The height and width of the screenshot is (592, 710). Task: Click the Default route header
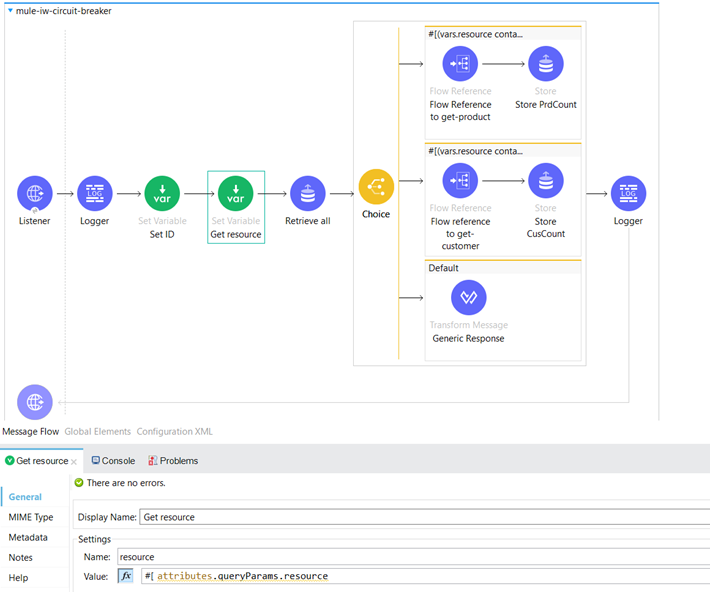pos(503,268)
